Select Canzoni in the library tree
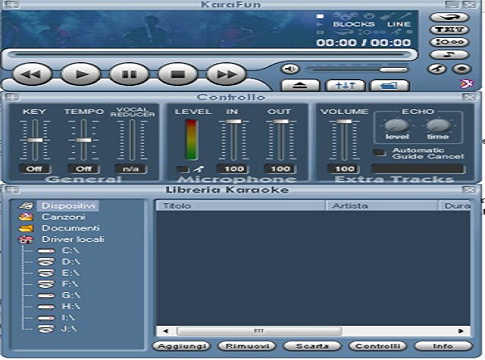This screenshot has width=485, height=360. click(x=63, y=217)
